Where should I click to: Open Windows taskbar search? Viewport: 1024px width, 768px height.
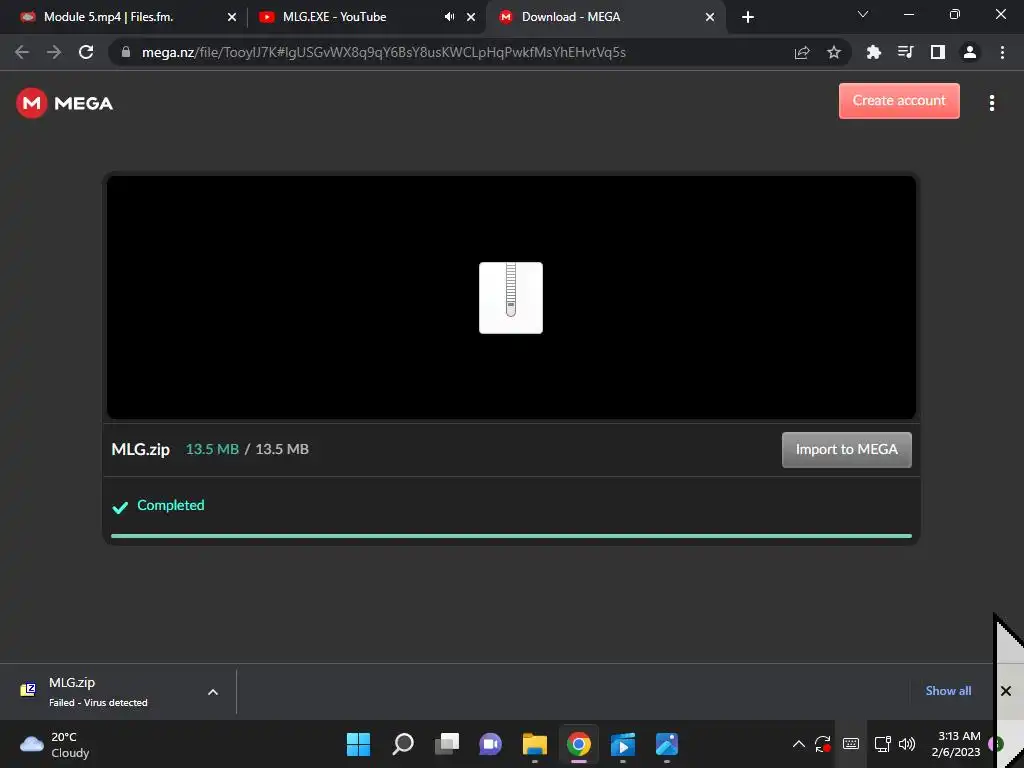(403, 744)
